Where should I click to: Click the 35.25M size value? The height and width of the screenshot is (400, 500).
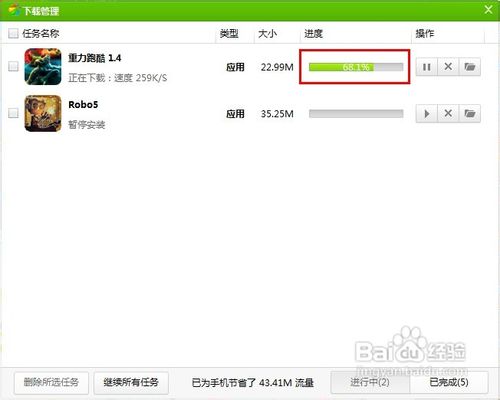pos(277,114)
